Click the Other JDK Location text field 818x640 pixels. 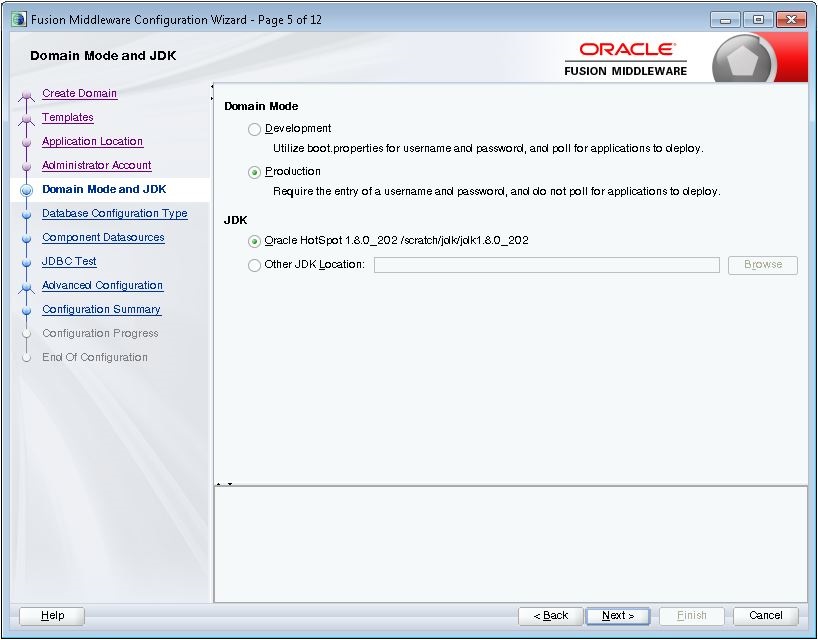(x=547, y=264)
